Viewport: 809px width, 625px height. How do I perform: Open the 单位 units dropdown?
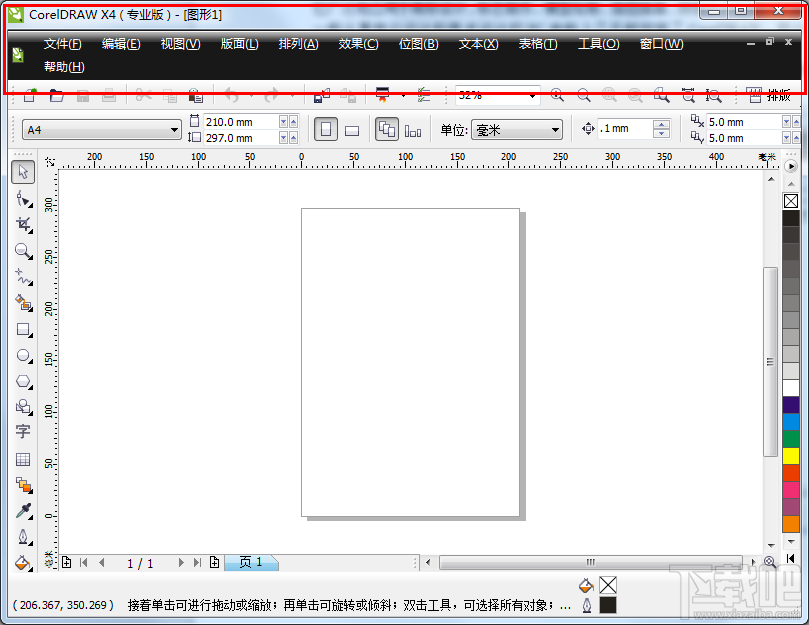(x=558, y=130)
